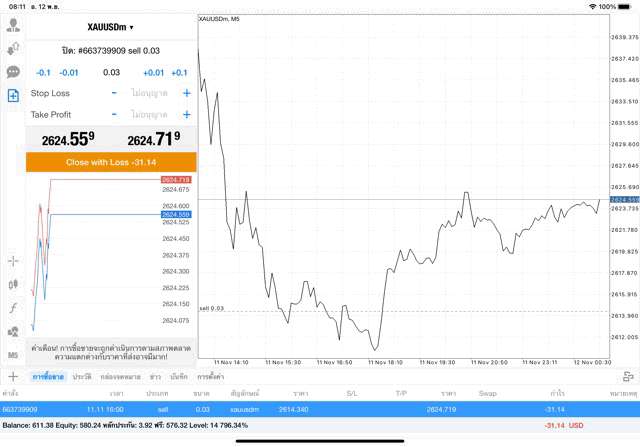Select the crosshair tool icon
This screenshot has height=447, width=640.
point(13,260)
